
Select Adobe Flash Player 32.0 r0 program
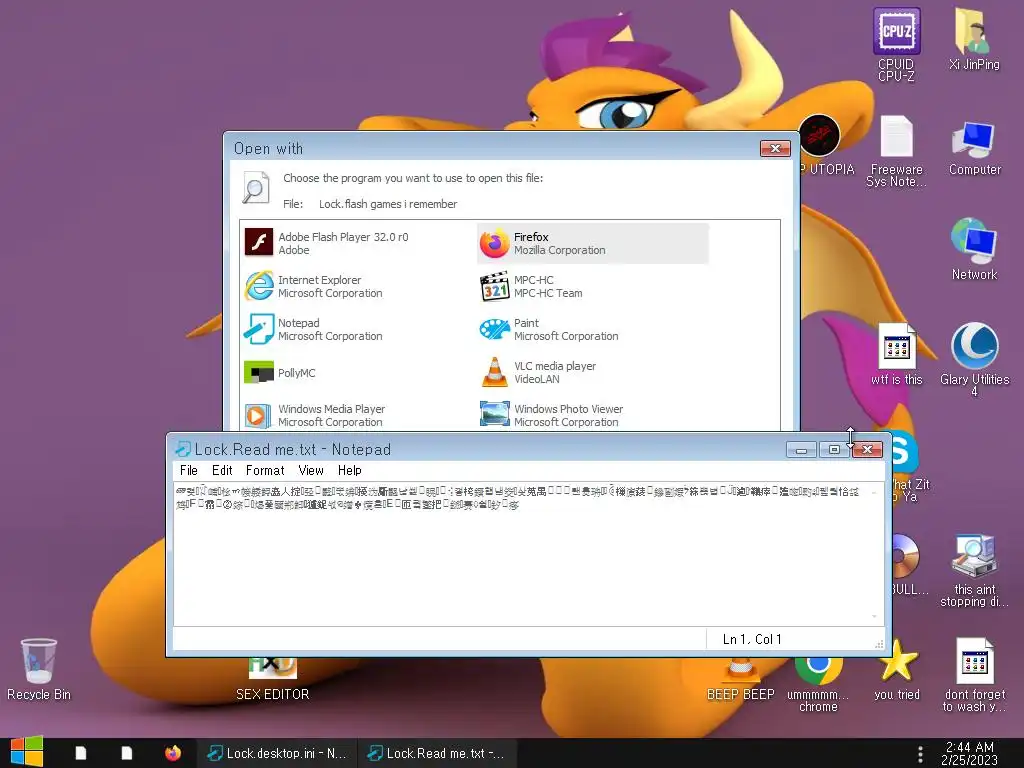tap(358, 243)
